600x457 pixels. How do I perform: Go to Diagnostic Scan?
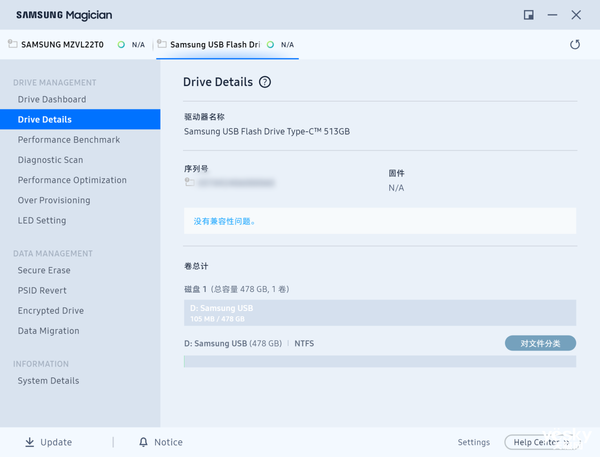click(50, 160)
